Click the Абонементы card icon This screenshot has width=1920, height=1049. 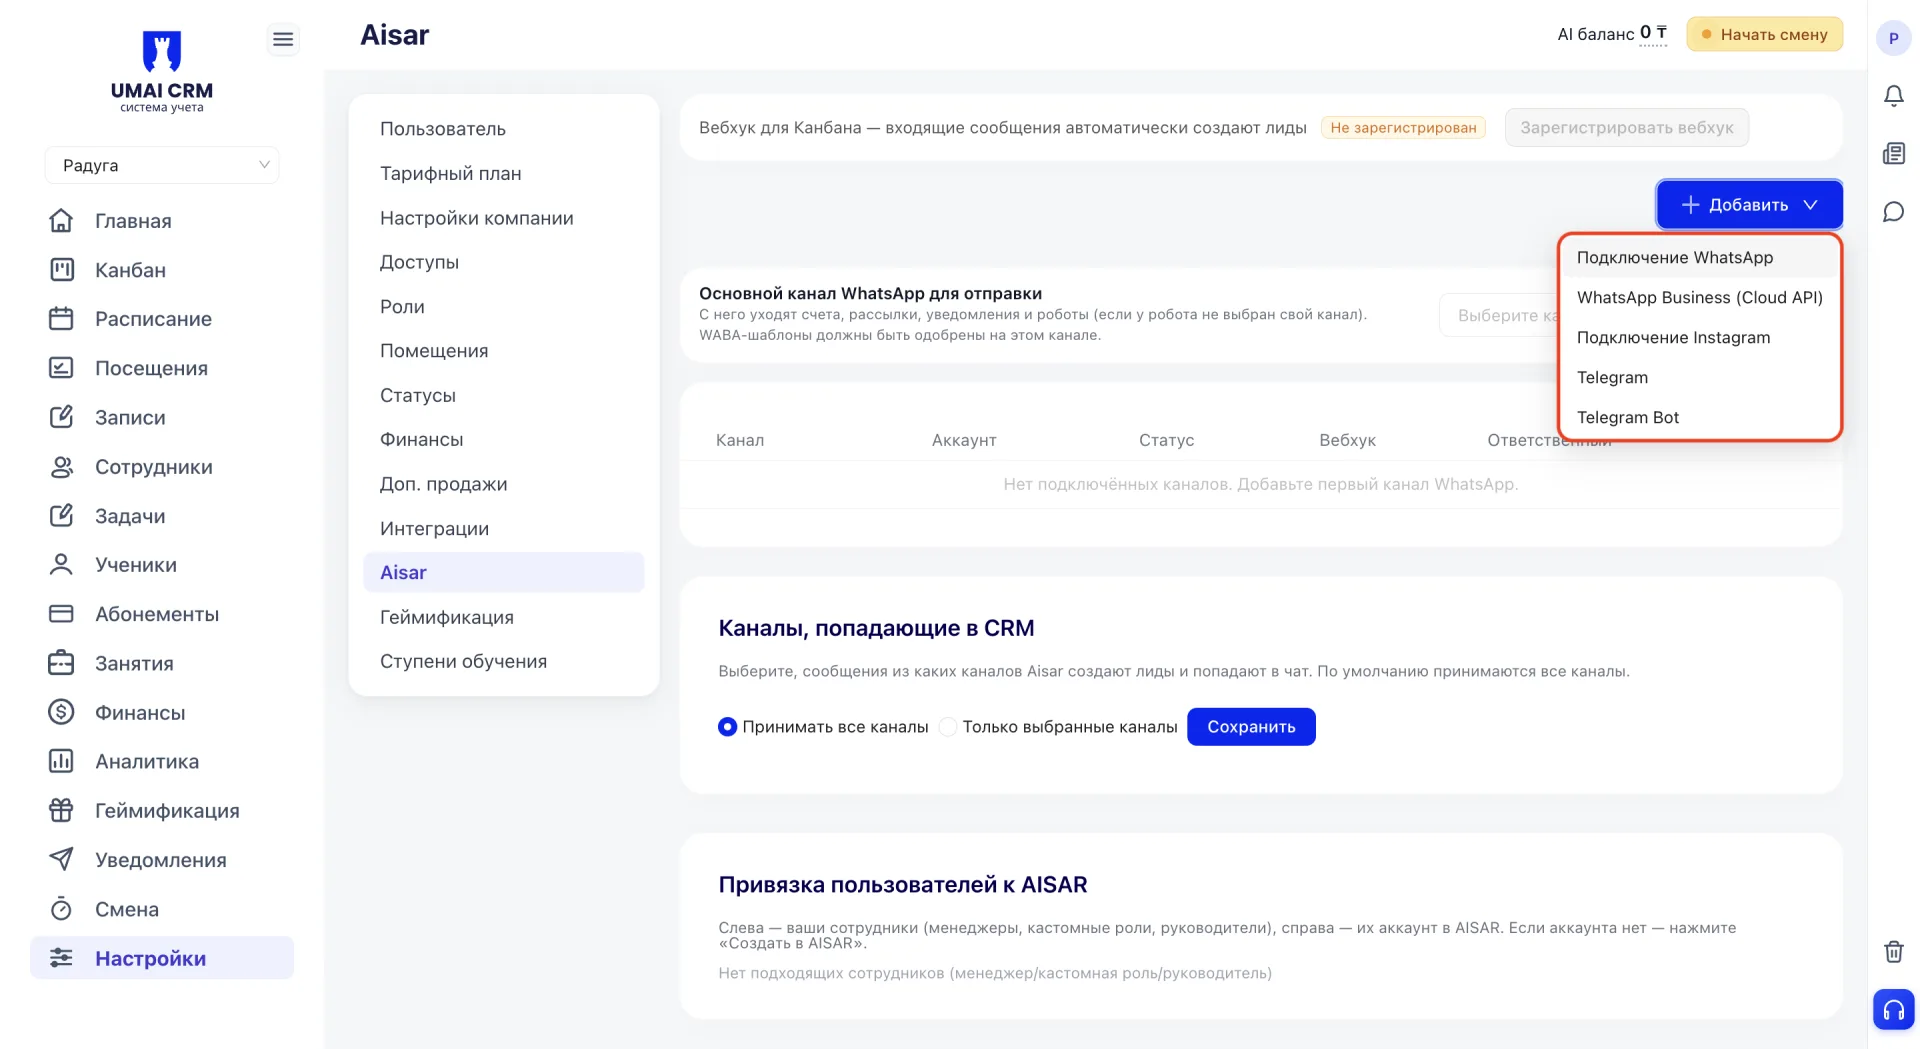coord(61,613)
